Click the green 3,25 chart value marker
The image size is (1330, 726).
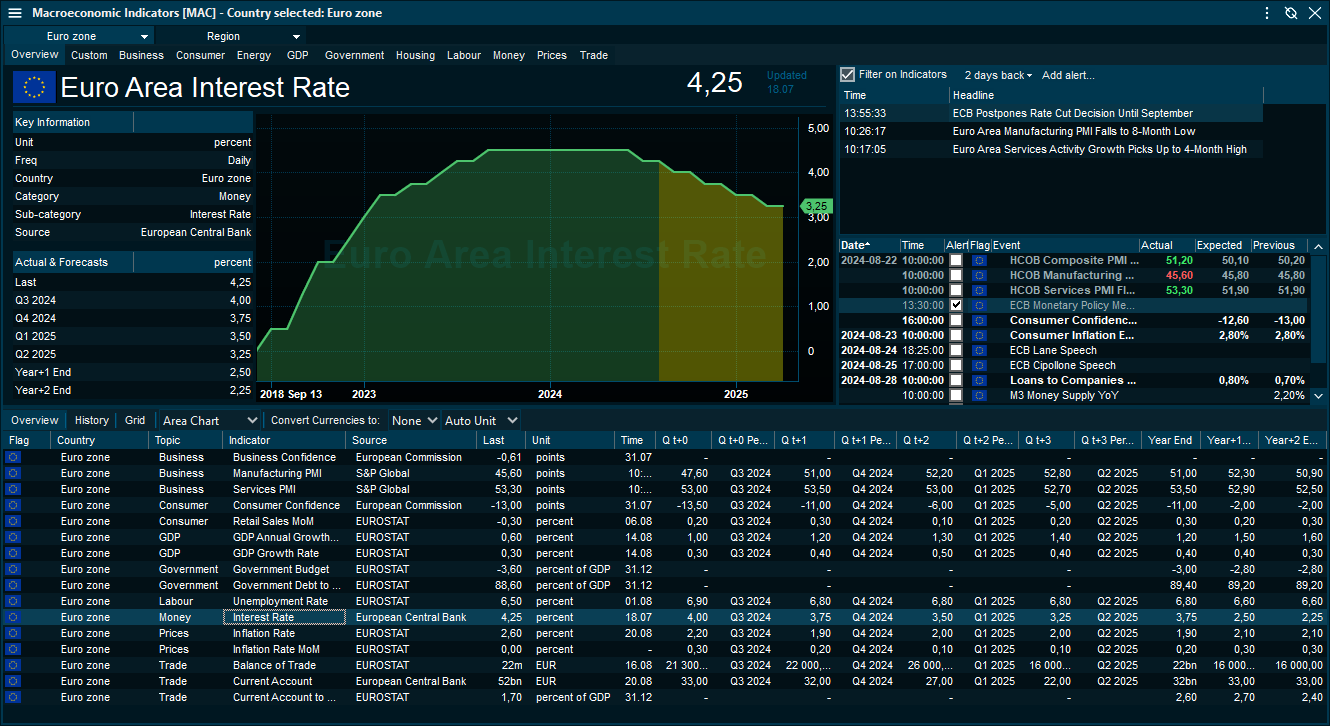[816, 206]
